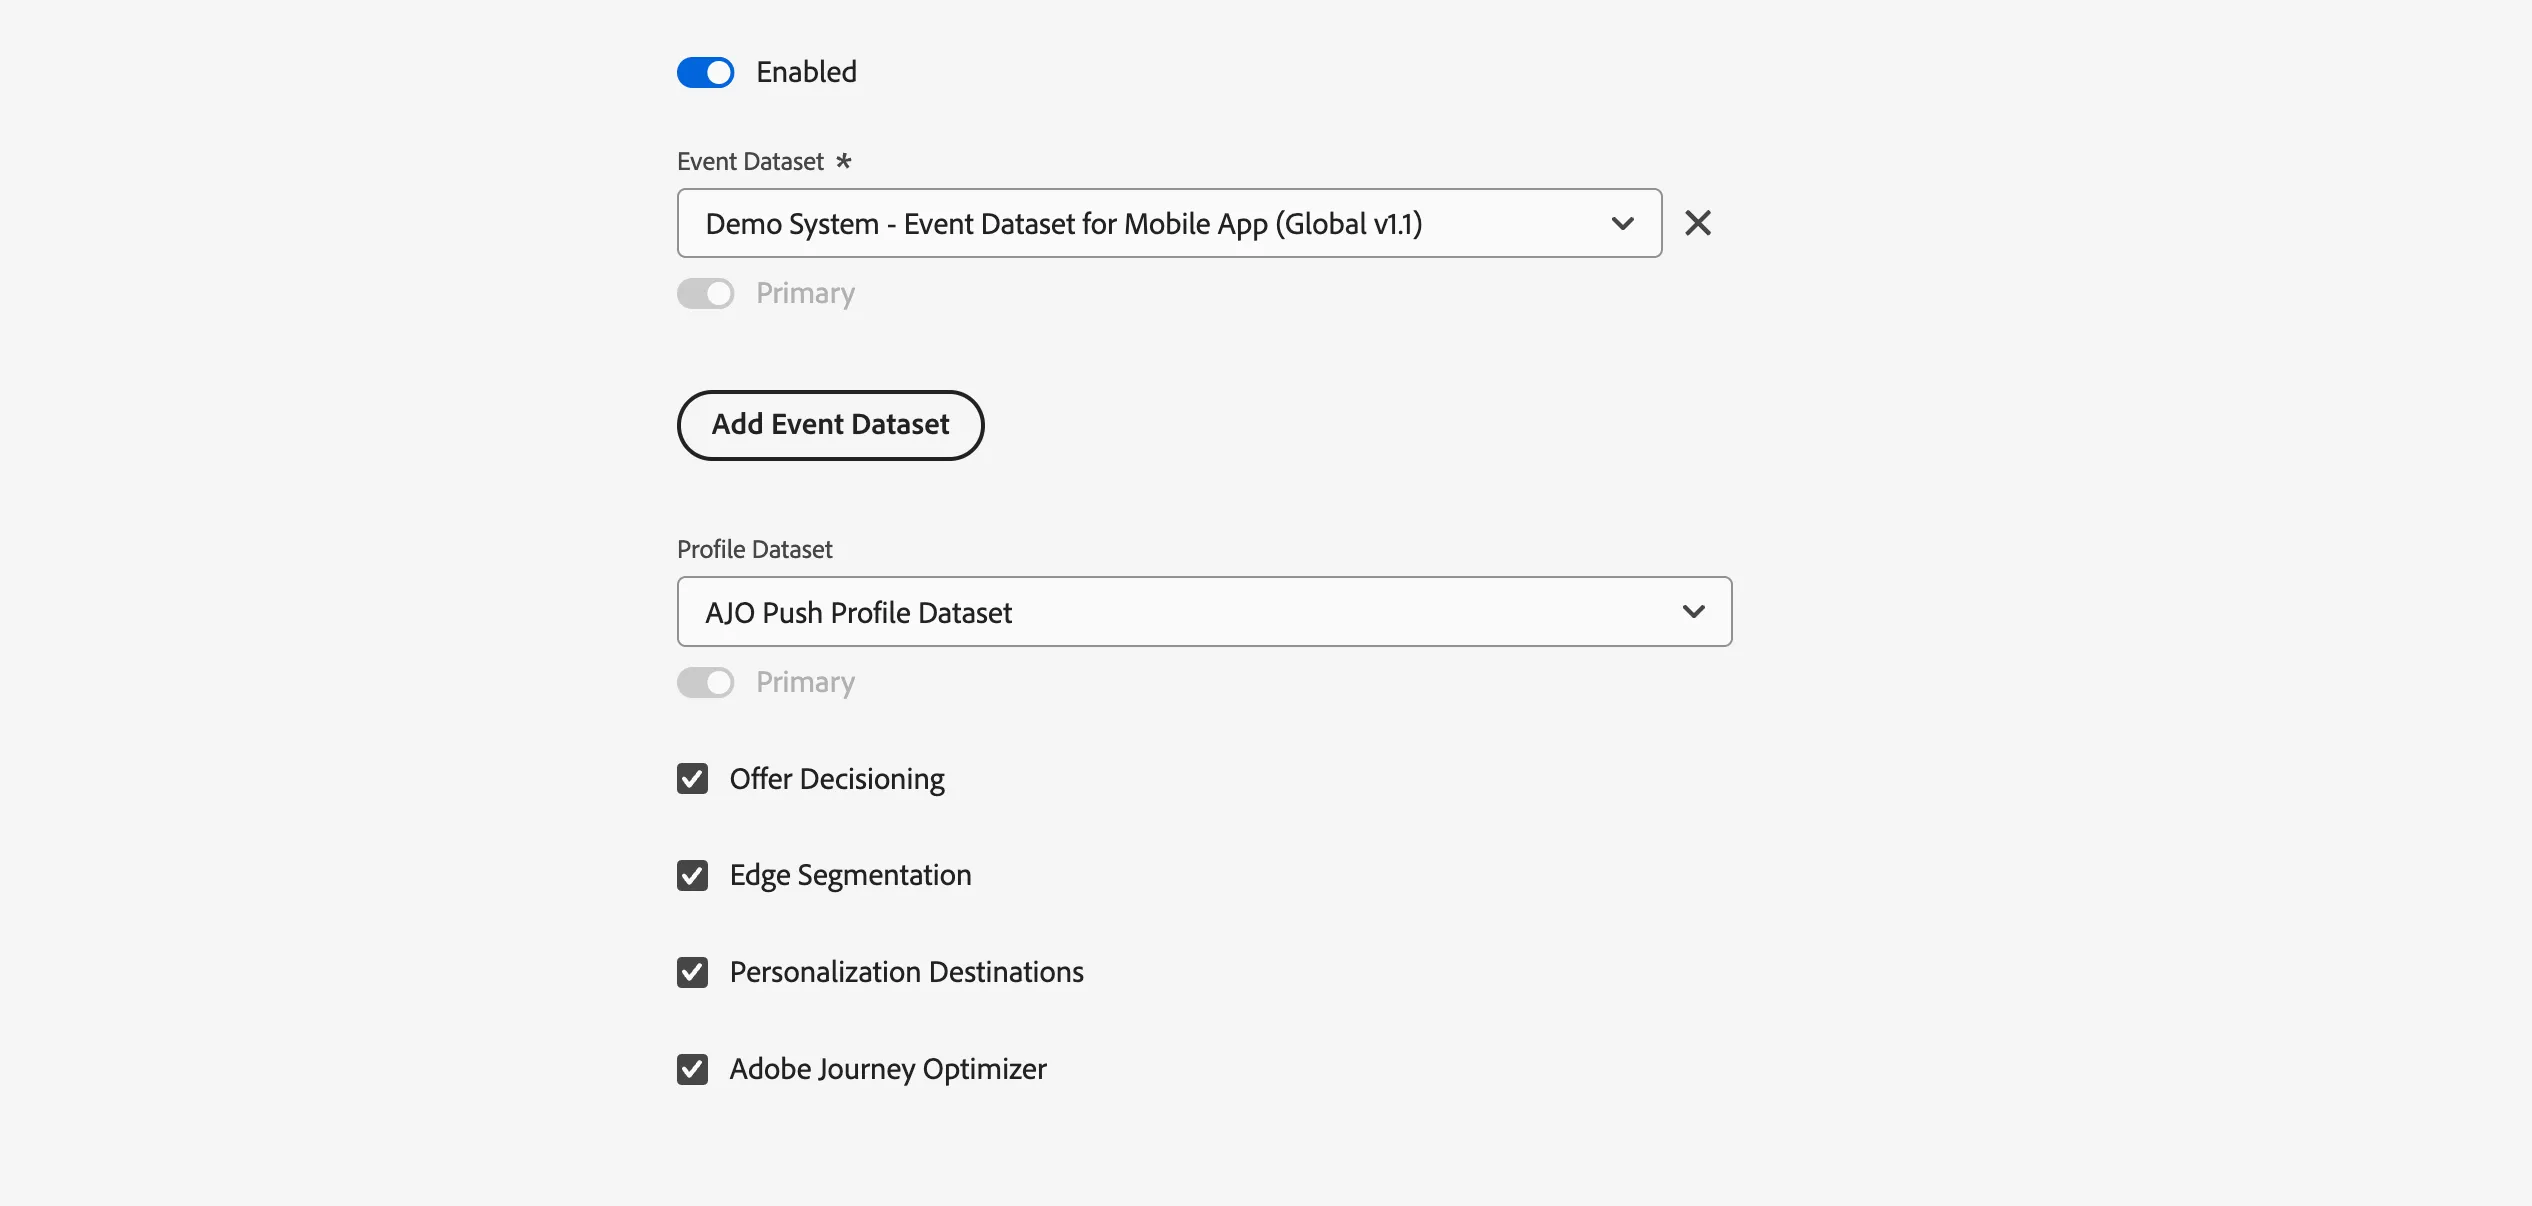Open the Profile Dataset dropdown

click(x=1204, y=611)
